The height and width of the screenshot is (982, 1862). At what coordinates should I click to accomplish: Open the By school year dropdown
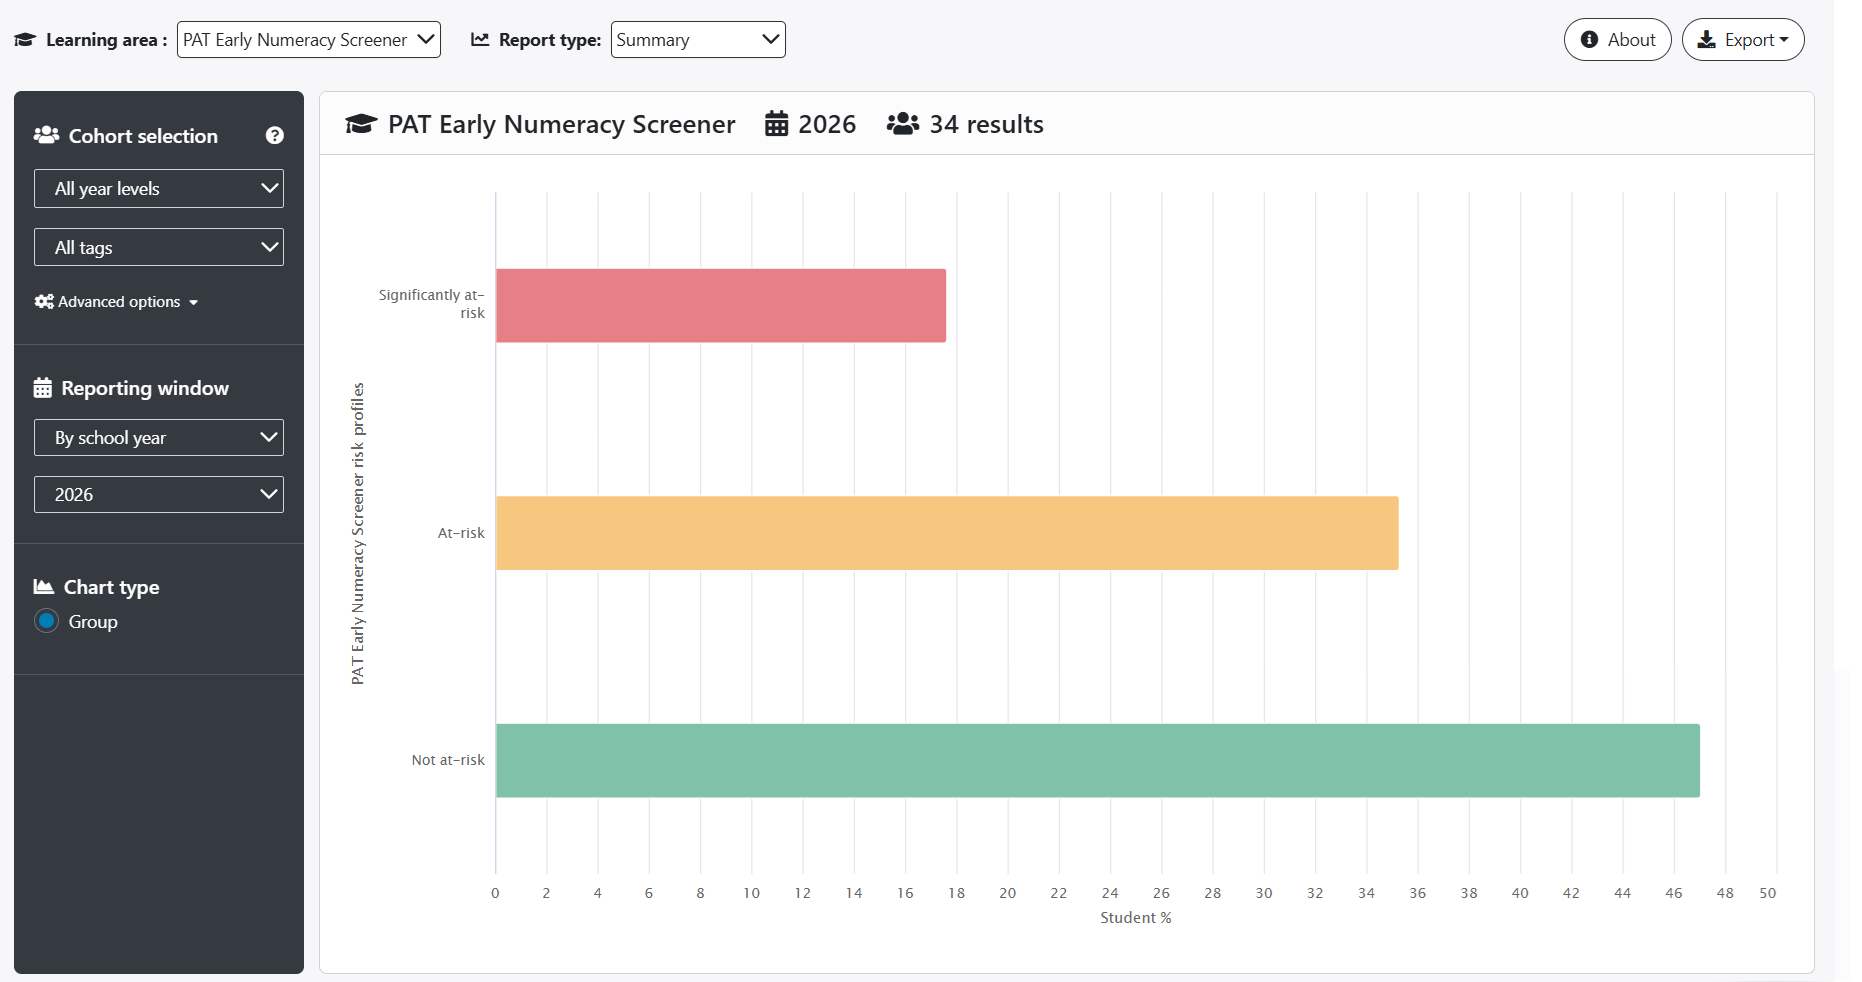pos(159,438)
